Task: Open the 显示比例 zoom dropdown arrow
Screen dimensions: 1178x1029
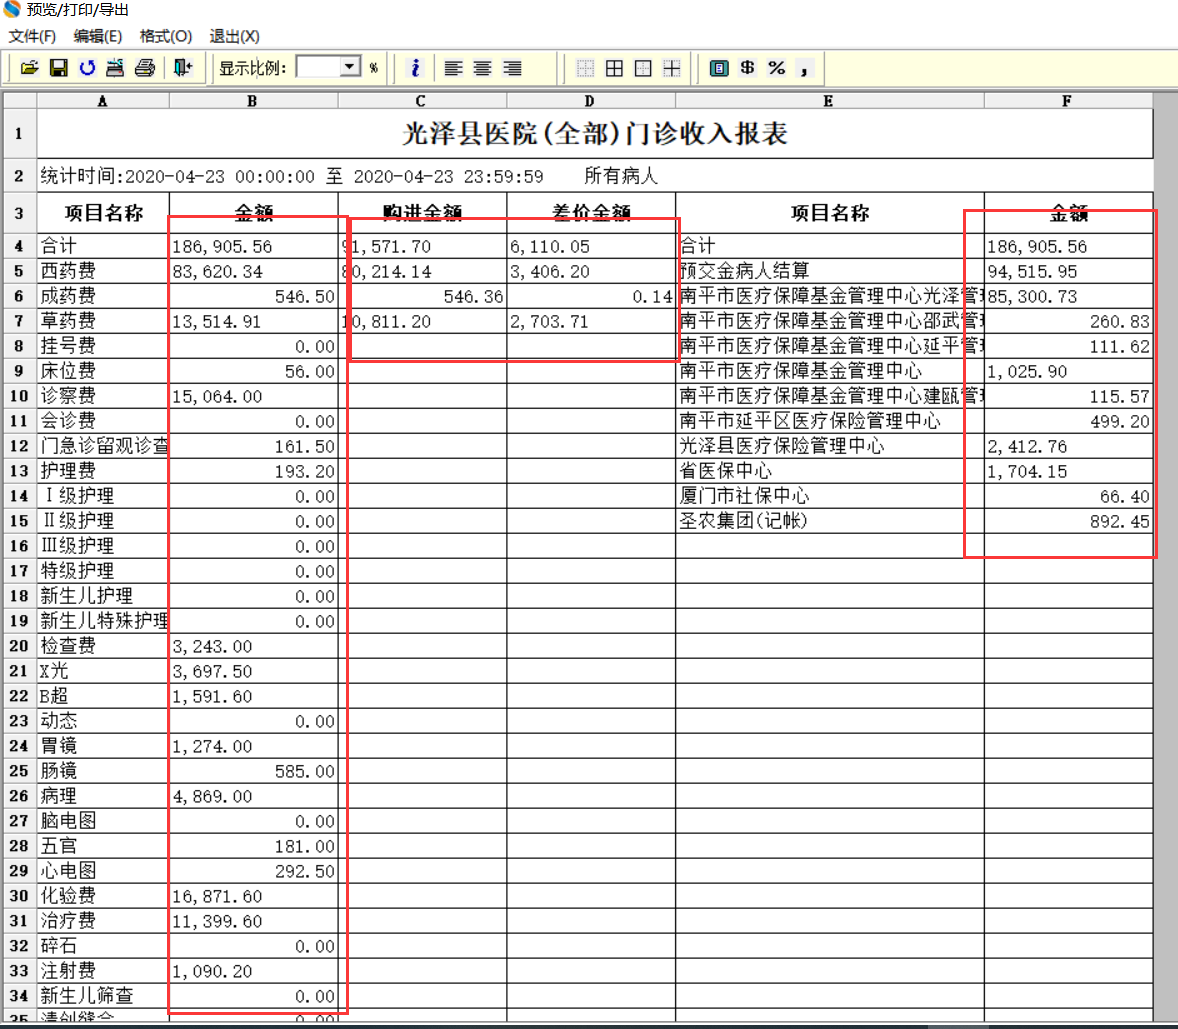Action: click(x=349, y=67)
